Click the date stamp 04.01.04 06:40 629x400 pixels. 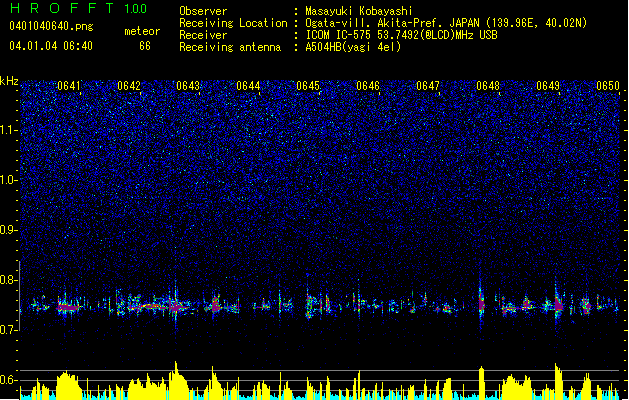[x=51, y=46]
